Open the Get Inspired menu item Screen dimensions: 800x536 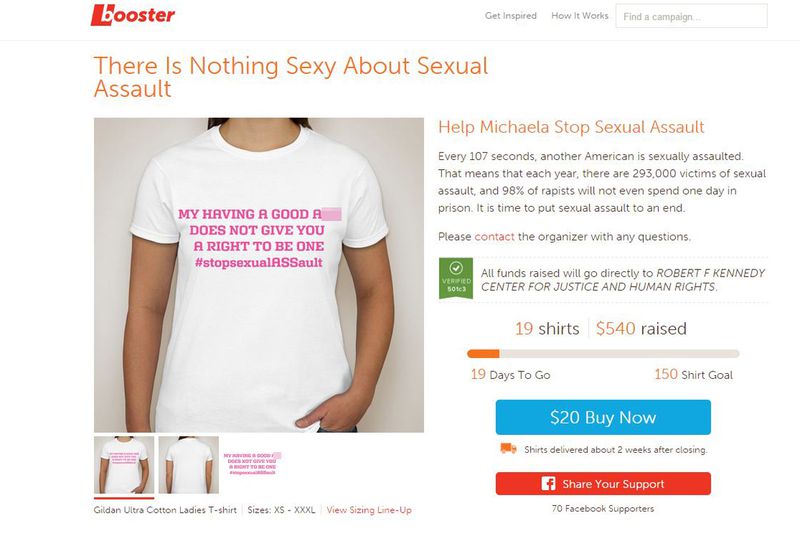tap(511, 16)
